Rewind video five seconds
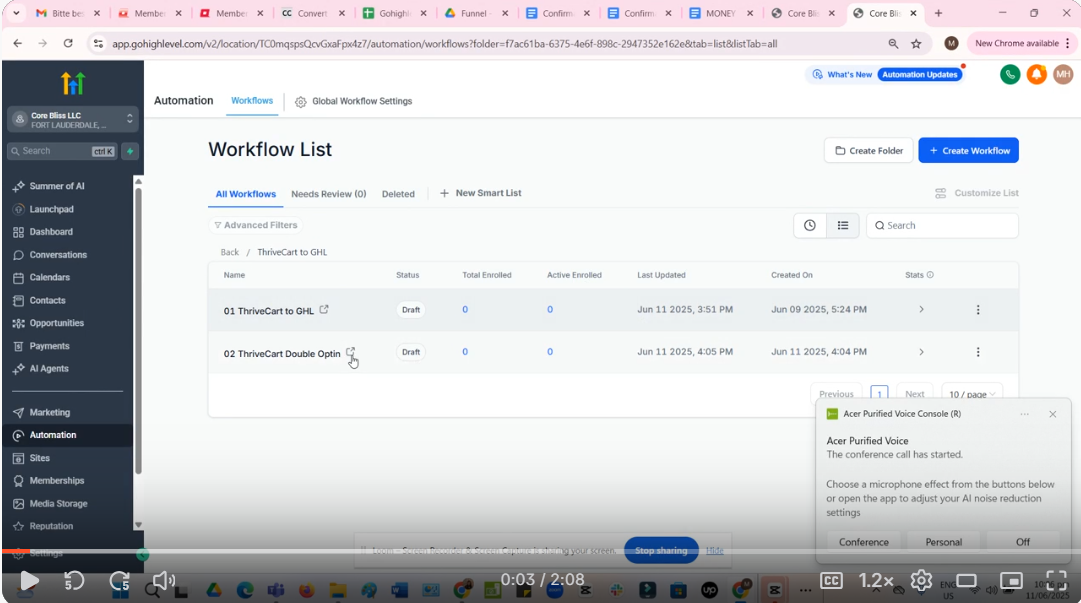 click(x=74, y=581)
